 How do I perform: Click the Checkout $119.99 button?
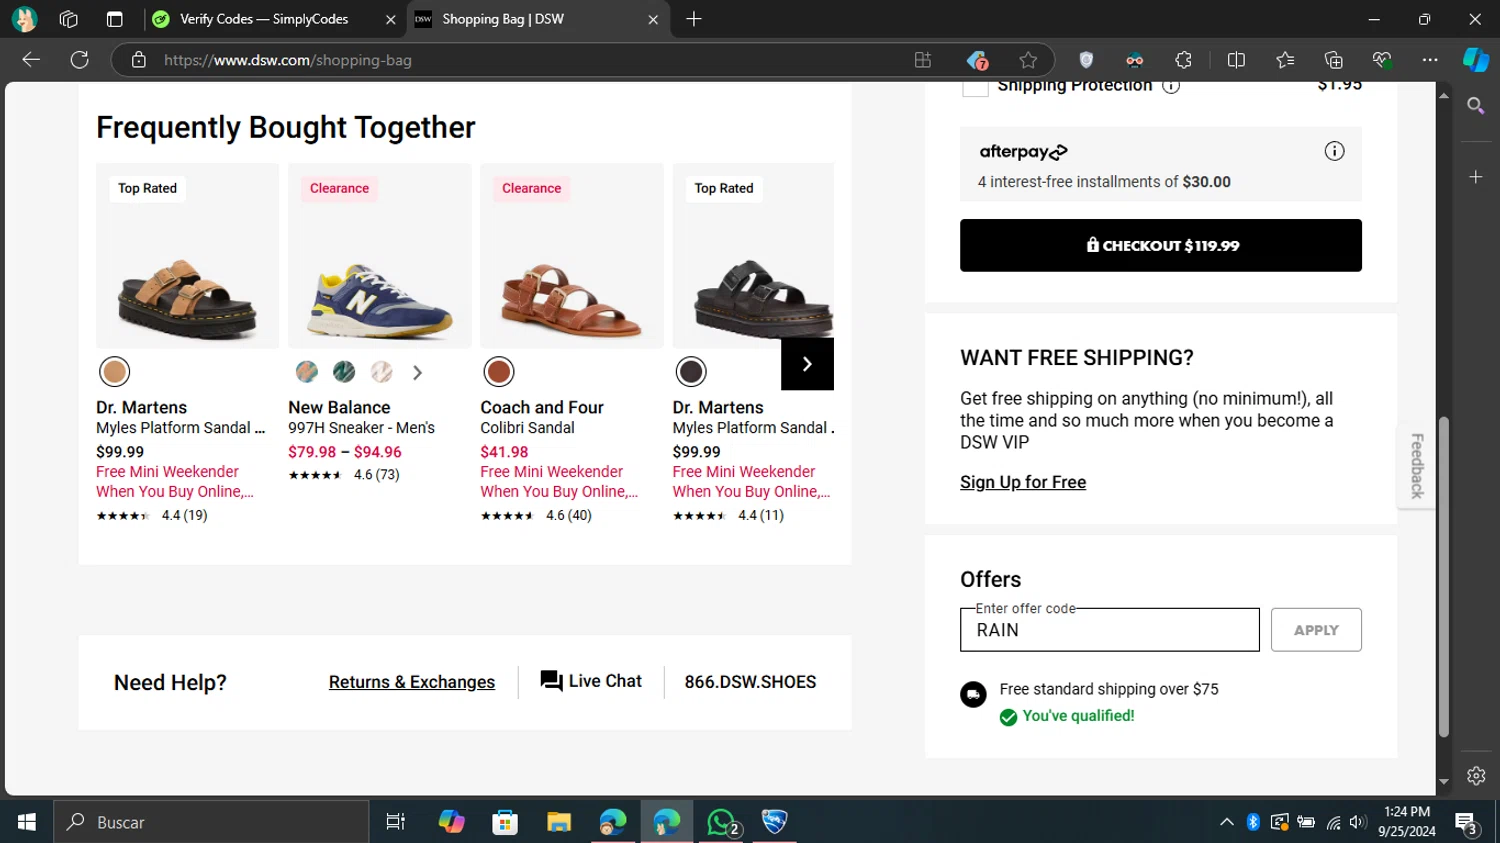[x=1161, y=245]
